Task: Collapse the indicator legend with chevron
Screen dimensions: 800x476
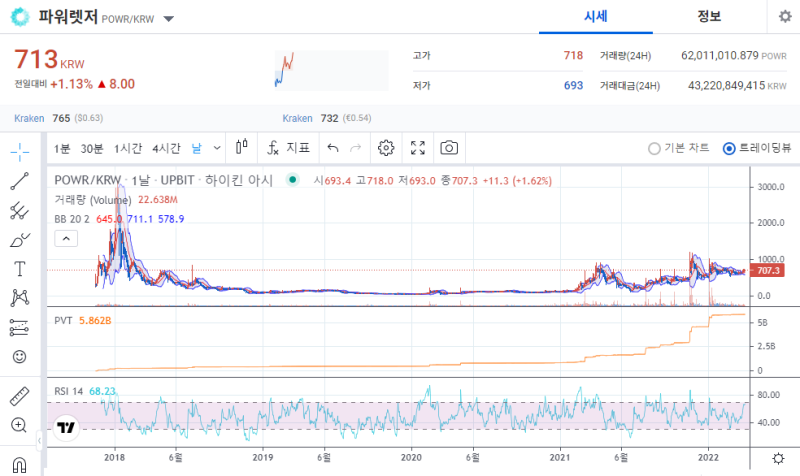Action: pos(66,238)
